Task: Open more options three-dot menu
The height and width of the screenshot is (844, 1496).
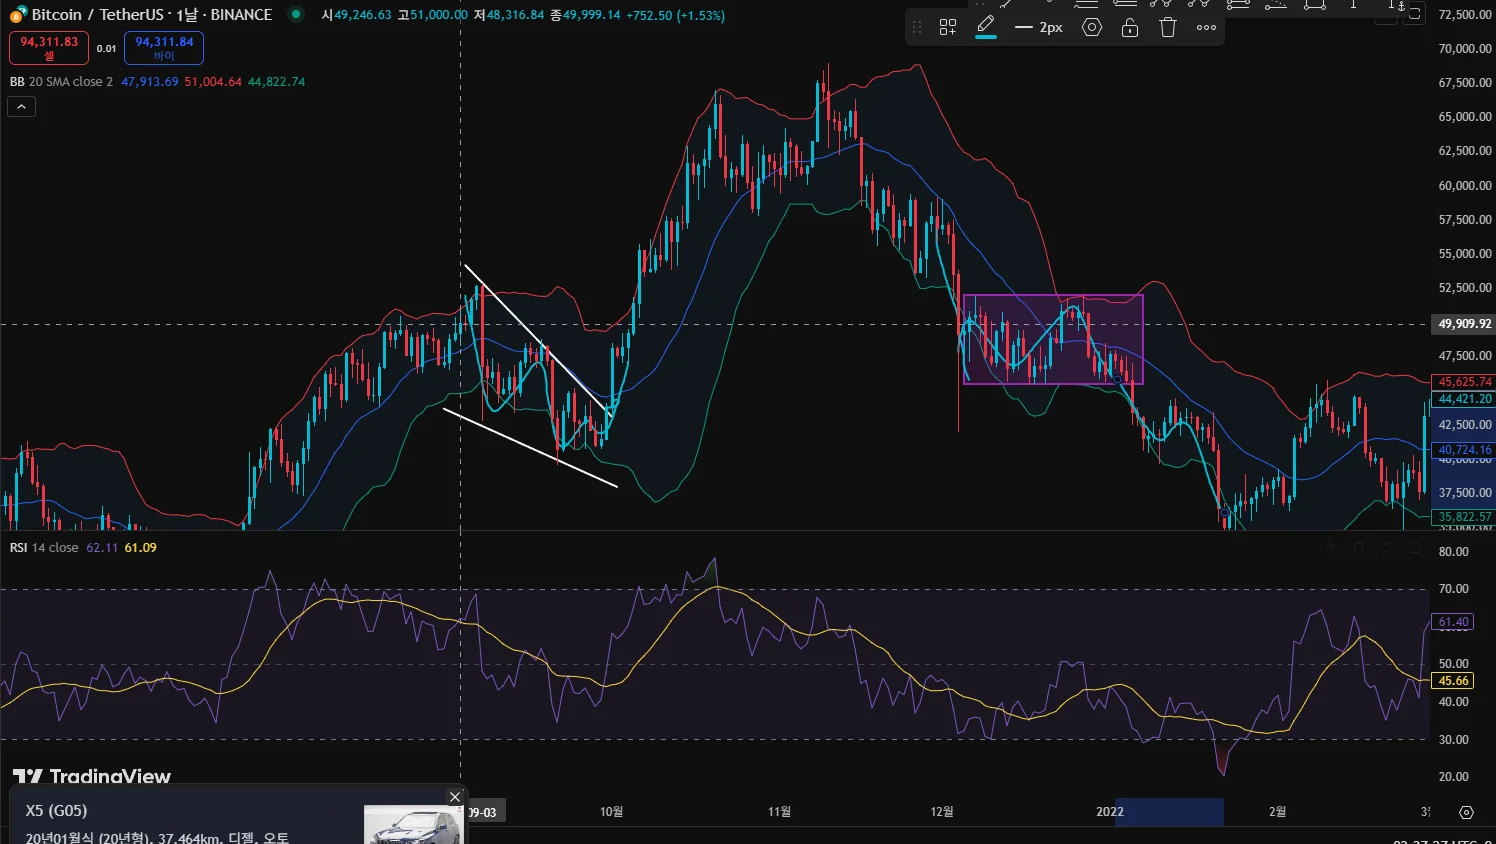Action: tap(1206, 28)
